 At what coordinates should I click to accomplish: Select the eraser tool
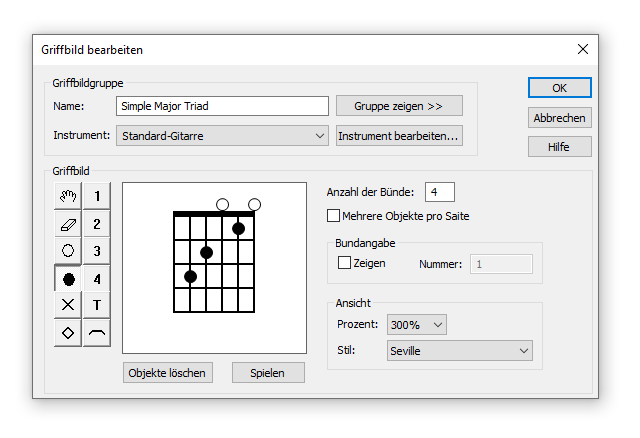68,224
